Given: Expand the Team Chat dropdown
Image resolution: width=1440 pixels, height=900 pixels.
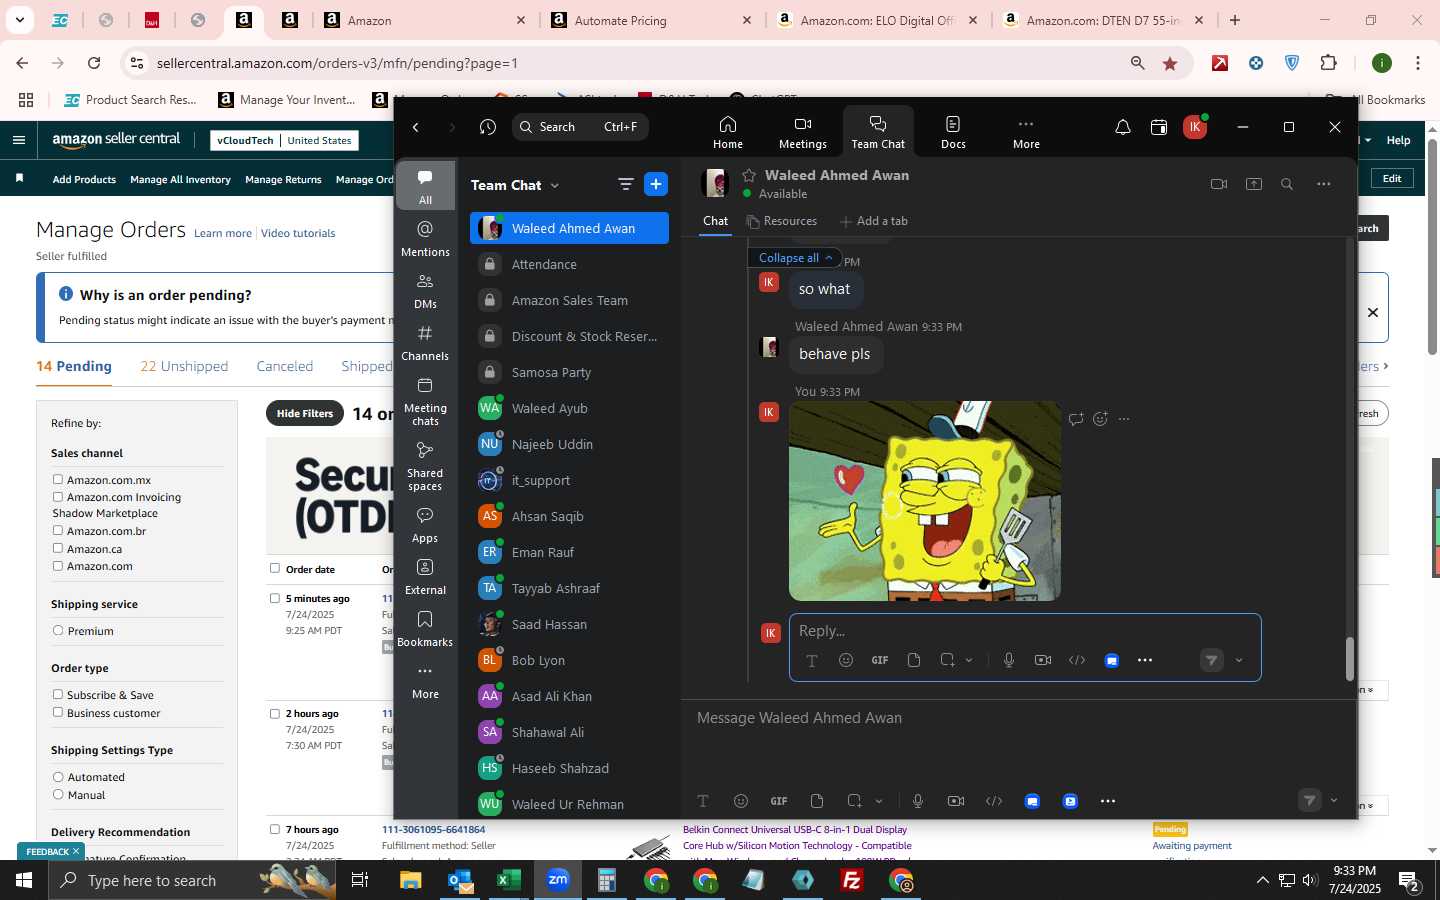Looking at the screenshot, I should (x=555, y=185).
